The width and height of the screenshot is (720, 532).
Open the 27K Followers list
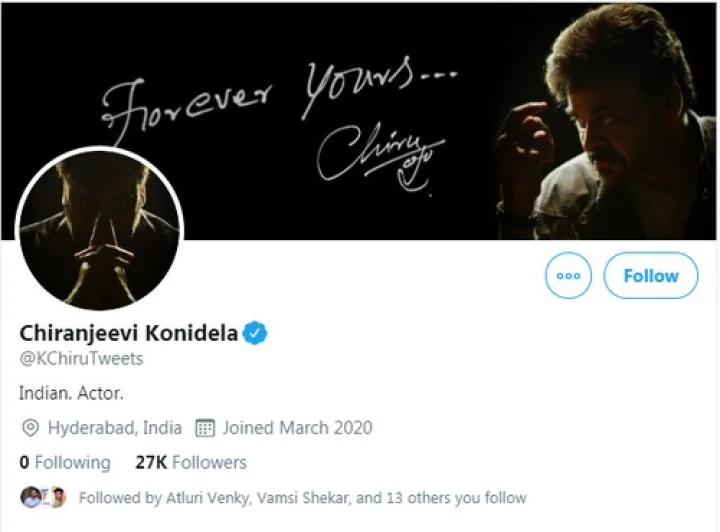(x=190, y=462)
